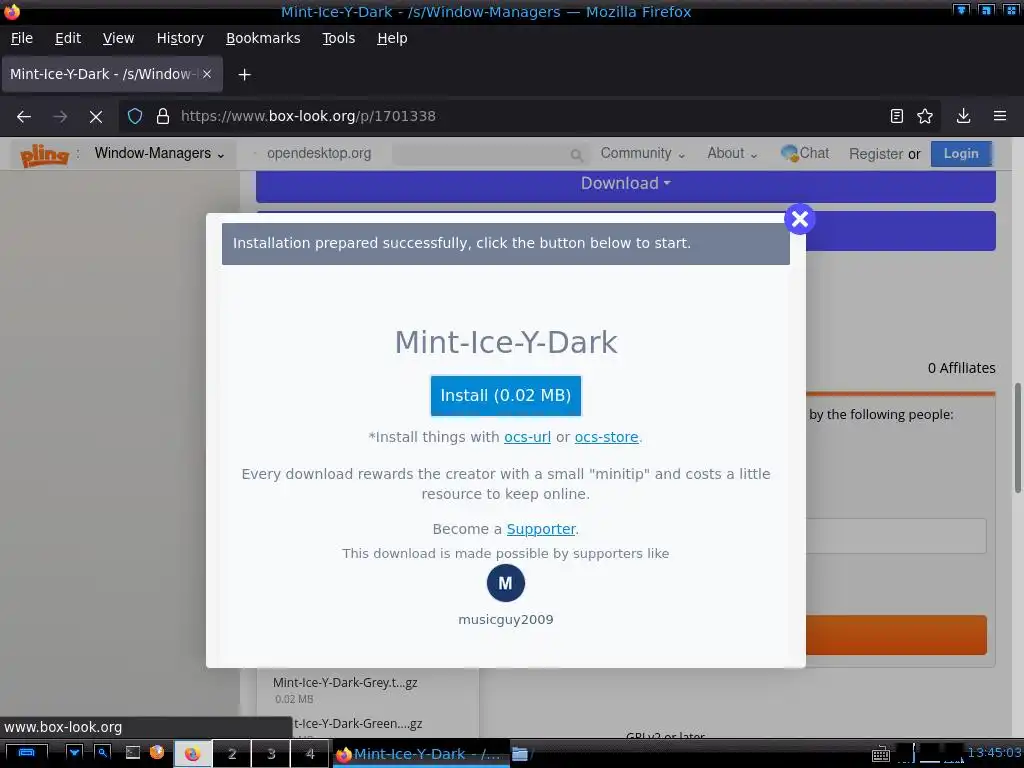The image size is (1024, 768).
Task: Click the Login button
Action: click(x=961, y=154)
